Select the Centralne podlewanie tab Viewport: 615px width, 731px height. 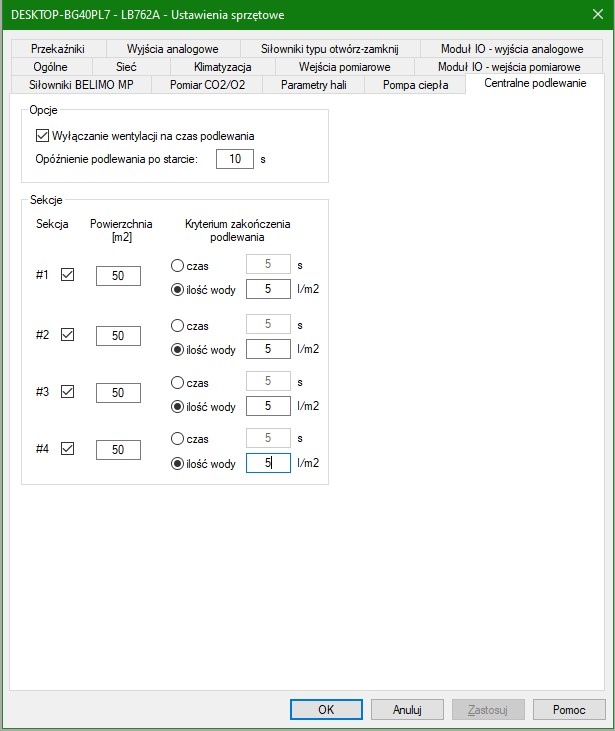[x=535, y=83]
